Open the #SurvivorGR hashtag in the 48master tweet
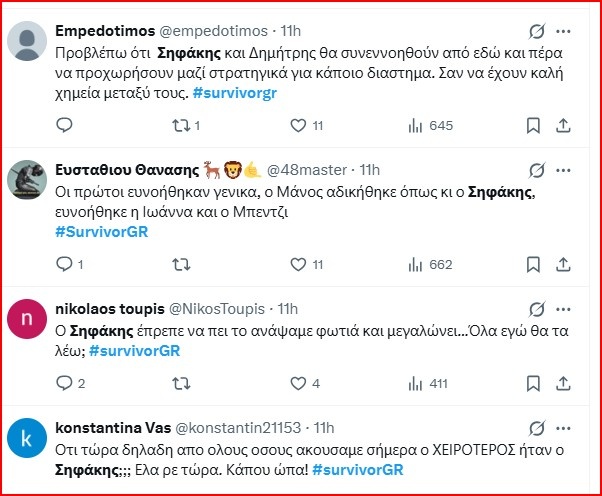 pos(105,232)
